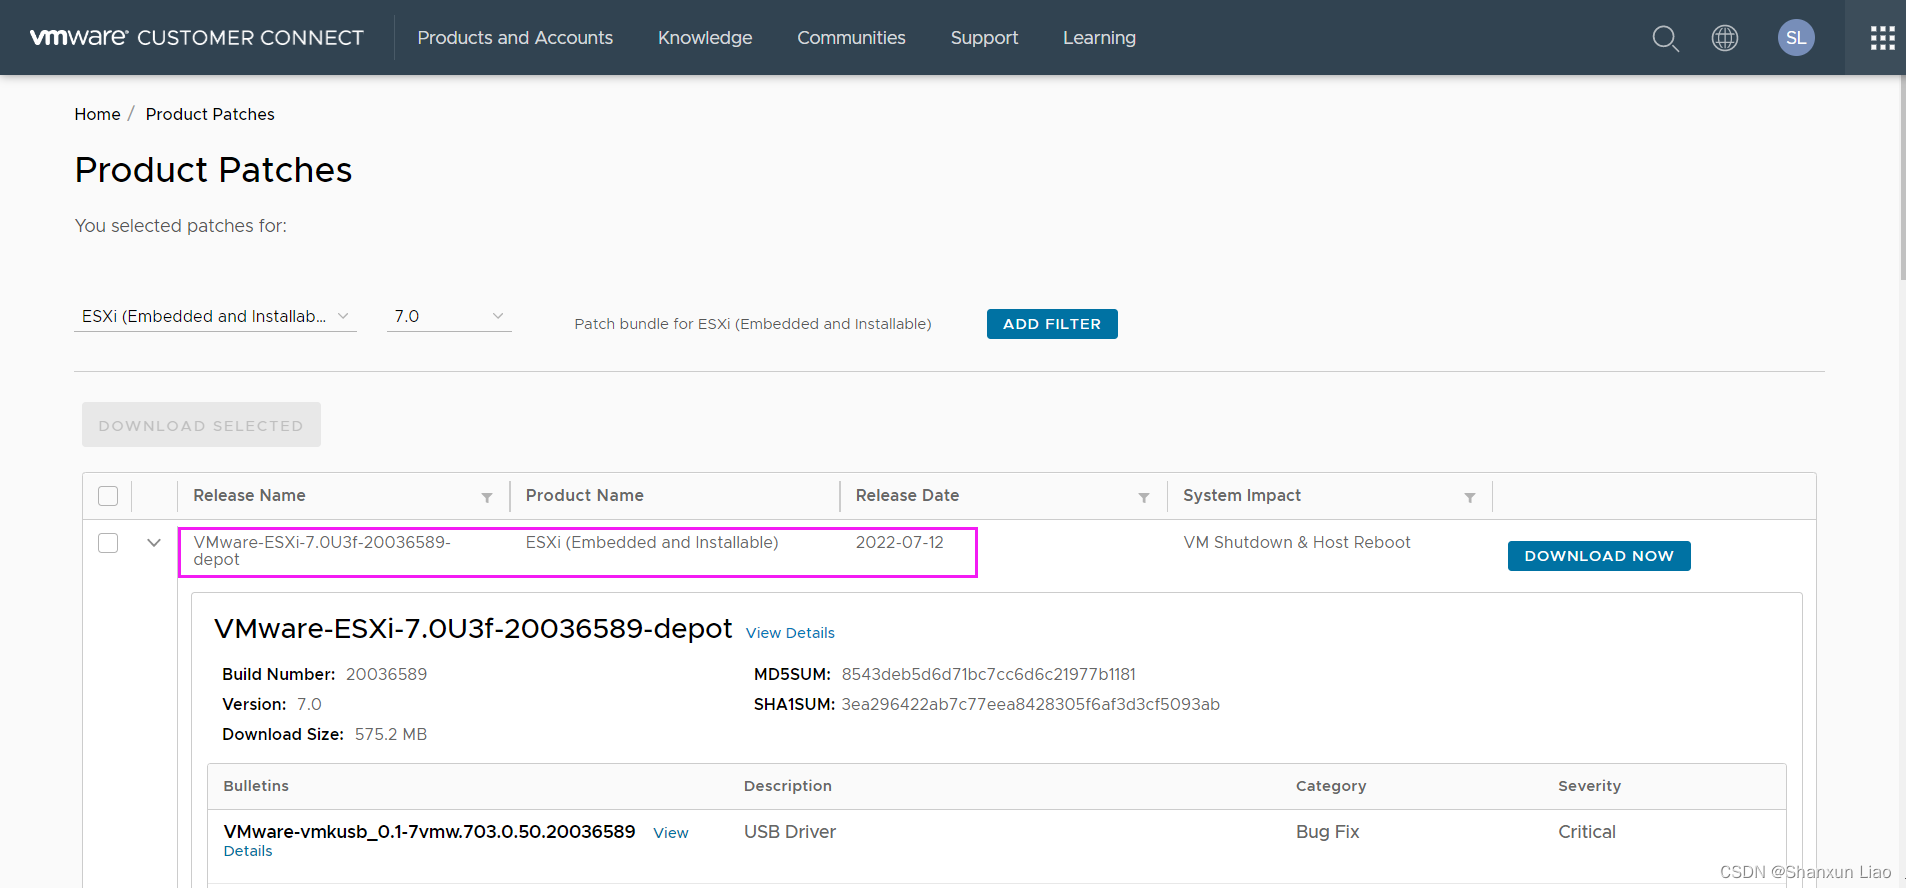Open the Learning menu

pyautogui.click(x=1099, y=38)
